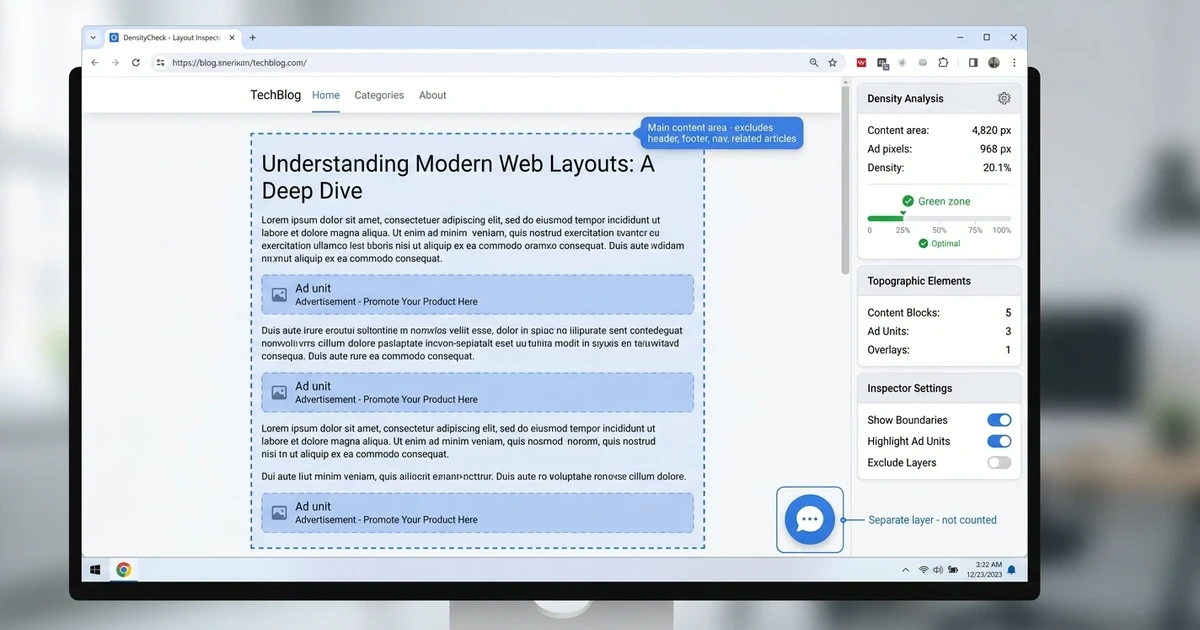This screenshot has width=1200, height=630.
Task: Click the image icon in the first ad unit
Action: [279, 295]
